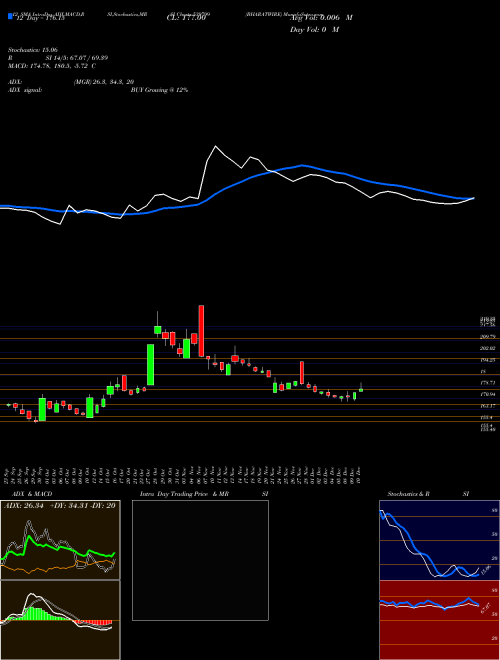Open the blue Stochastics chart panel
This screenshot has height=660, width=500.
(439, 540)
